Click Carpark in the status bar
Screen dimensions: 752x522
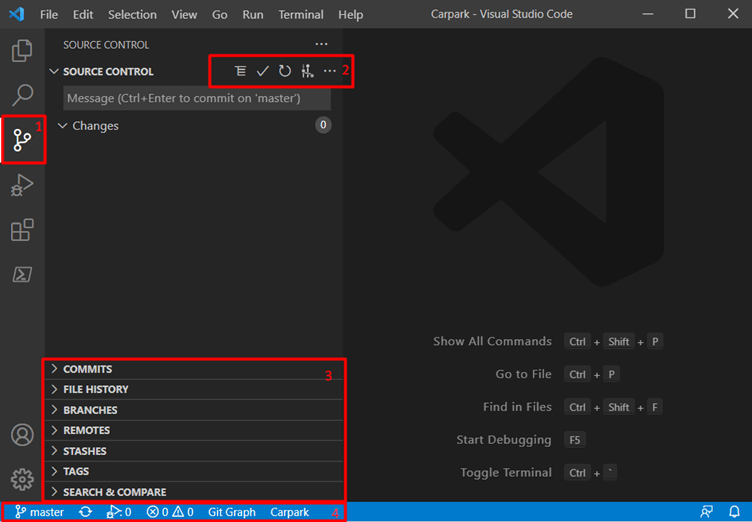click(289, 512)
